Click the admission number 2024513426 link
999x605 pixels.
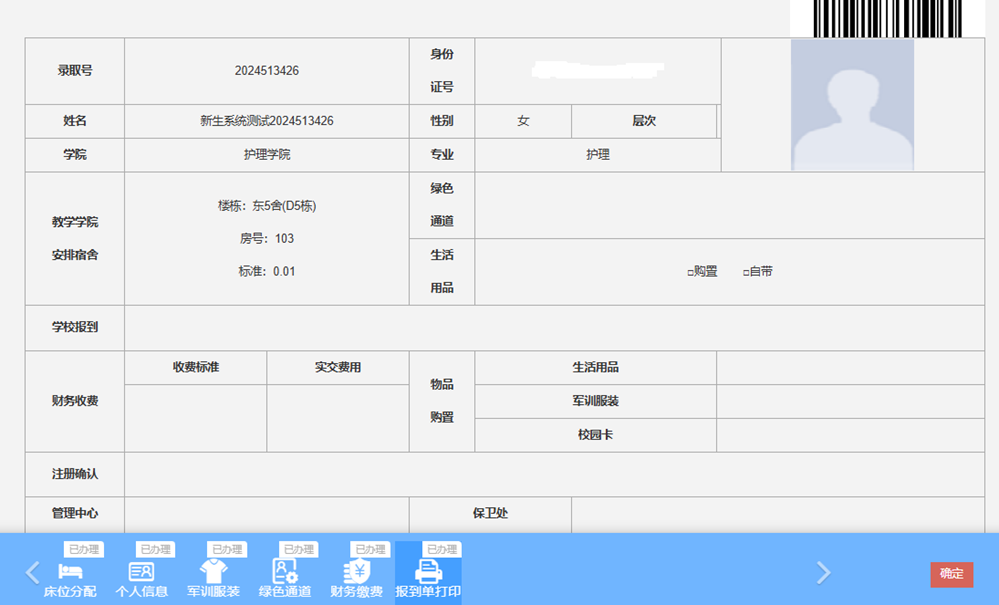pyautogui.click(x=266, y=70)
